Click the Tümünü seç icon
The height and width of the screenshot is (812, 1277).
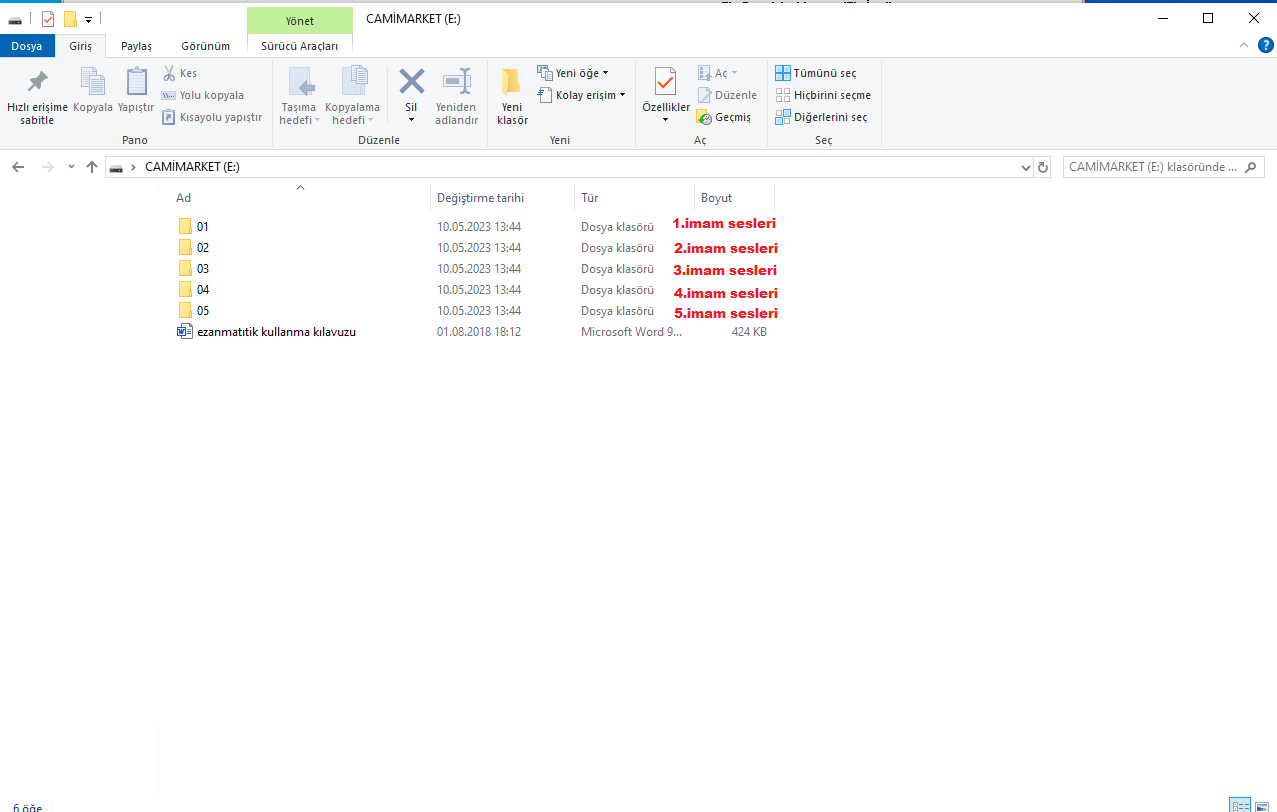pos(783,73)
